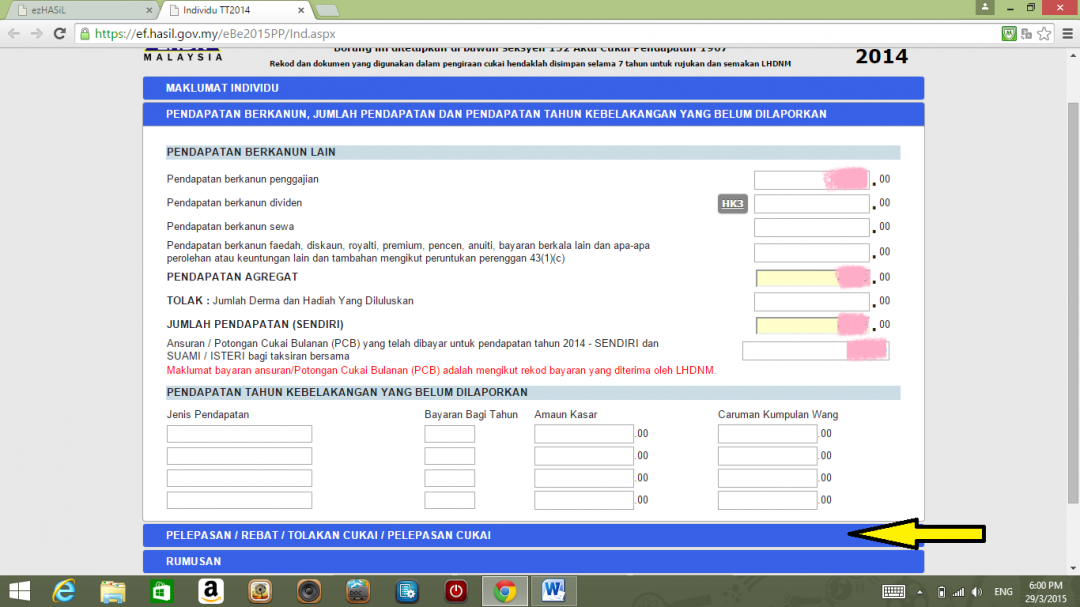Click the first Jenis Pendapatan field
This screenshot has height=607, width=1080.
(239, 433)
